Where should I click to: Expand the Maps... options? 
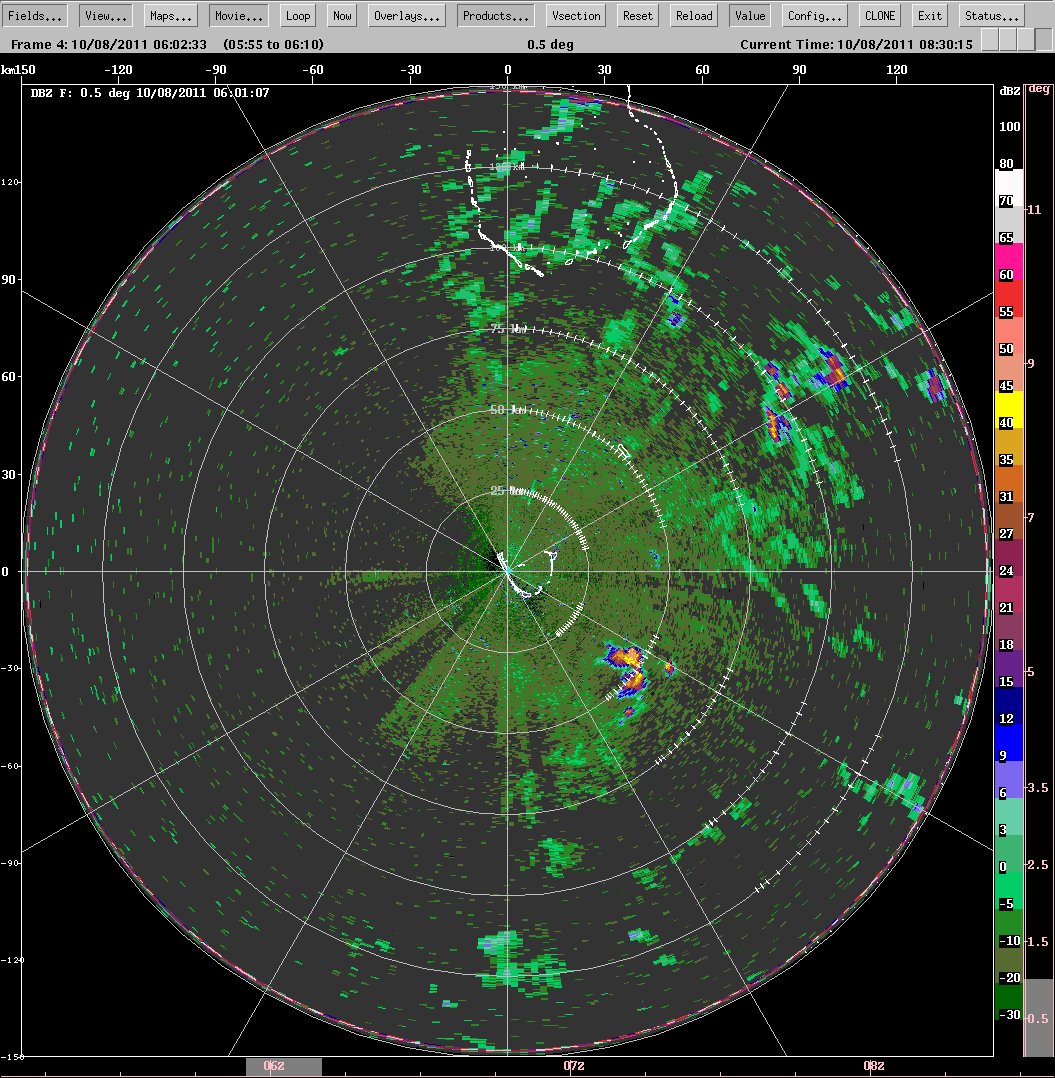coord(170,16)
